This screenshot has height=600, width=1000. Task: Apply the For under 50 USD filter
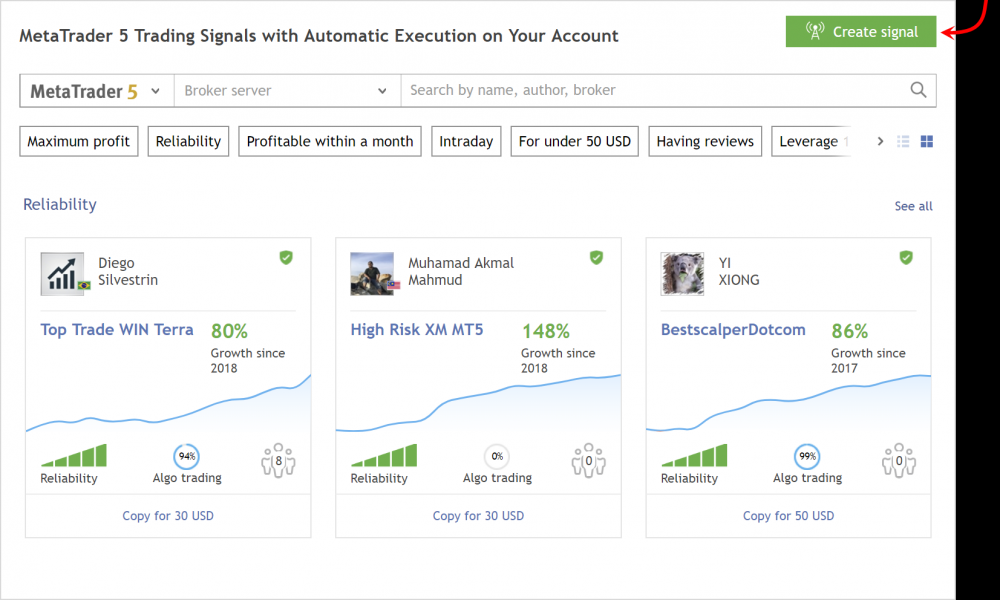[x=575, y=141]
